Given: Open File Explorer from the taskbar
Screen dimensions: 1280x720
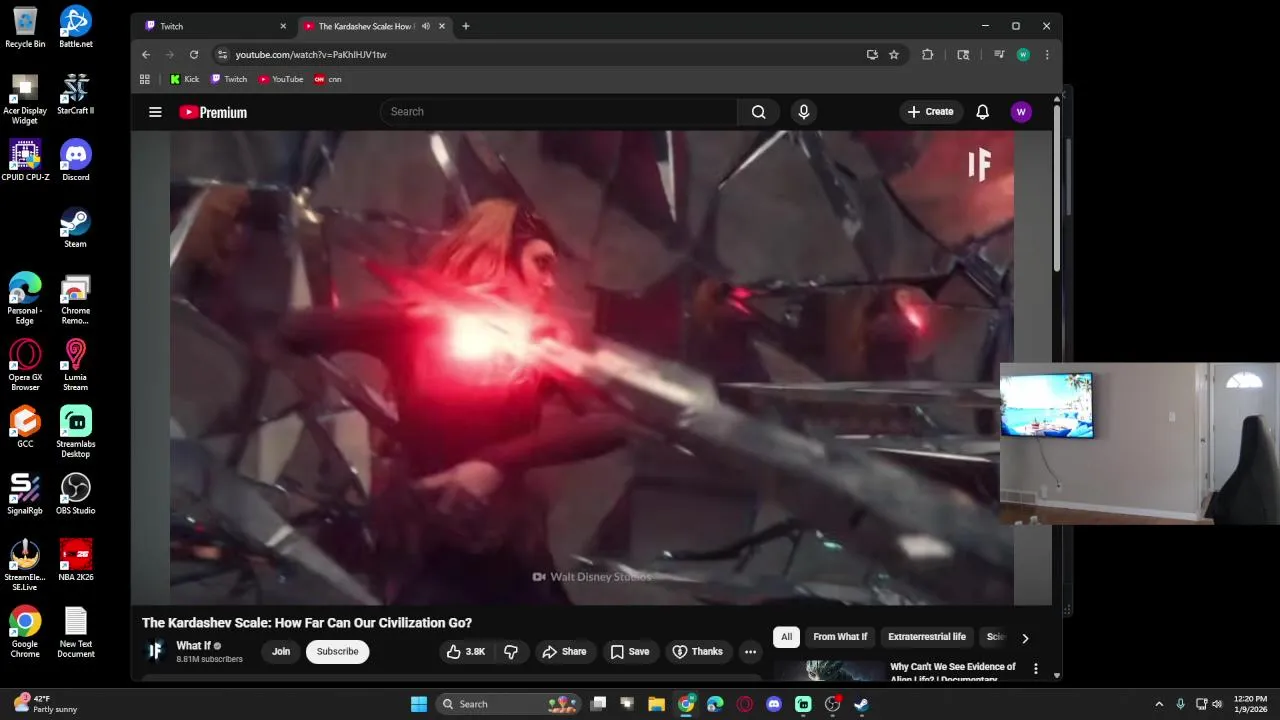Looking at the screenshot, I should coord(656,704).
